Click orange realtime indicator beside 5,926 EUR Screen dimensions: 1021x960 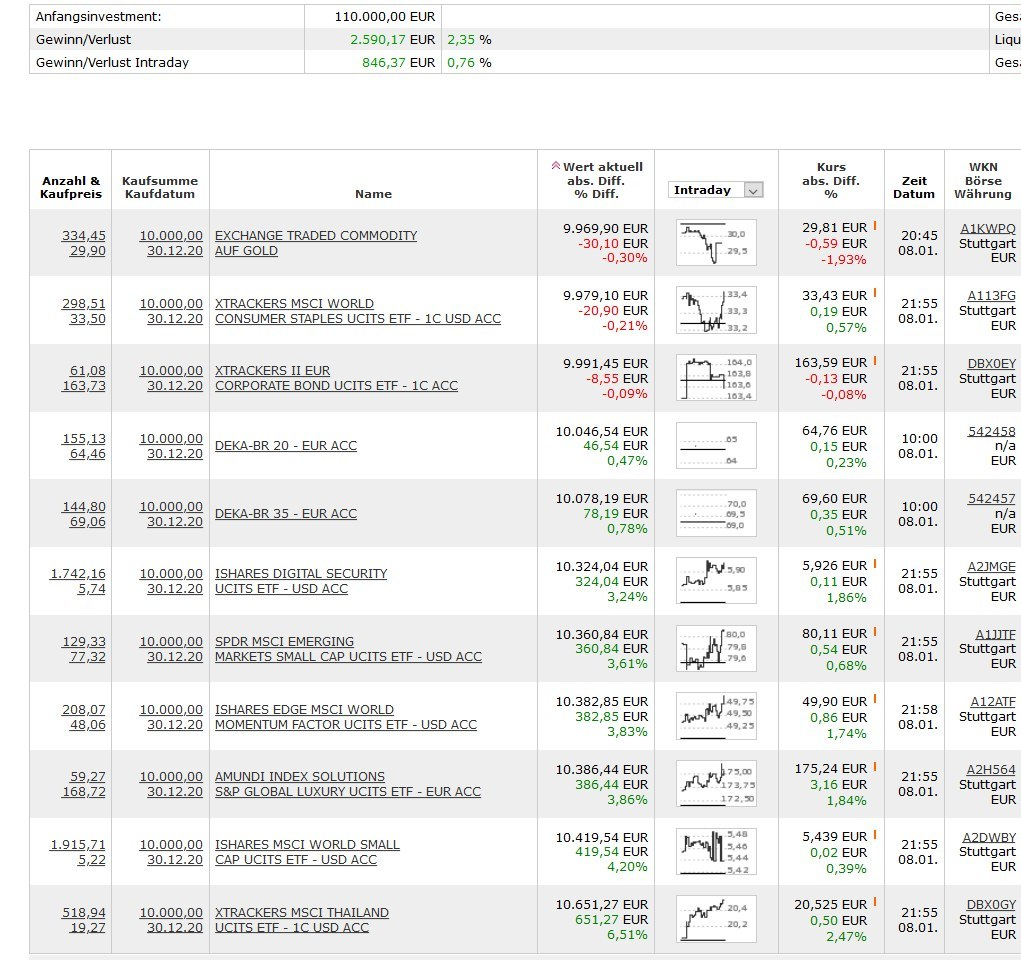(x=874, y=563)
